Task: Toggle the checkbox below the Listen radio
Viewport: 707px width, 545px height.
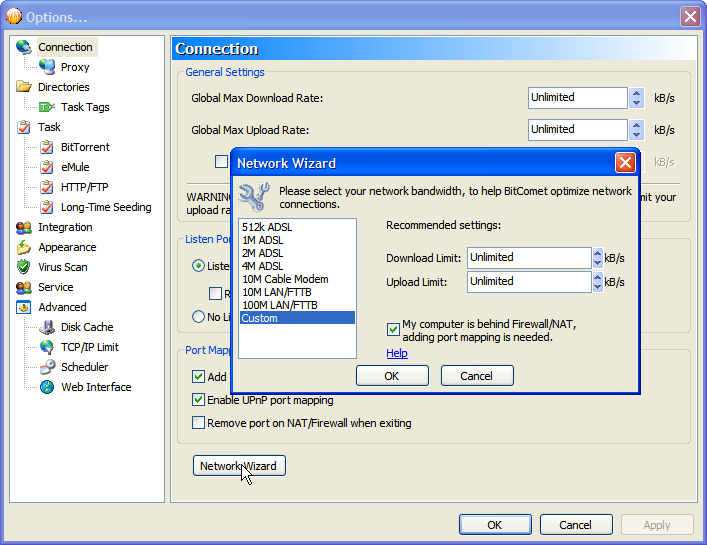Action: (x=216, y=293)
